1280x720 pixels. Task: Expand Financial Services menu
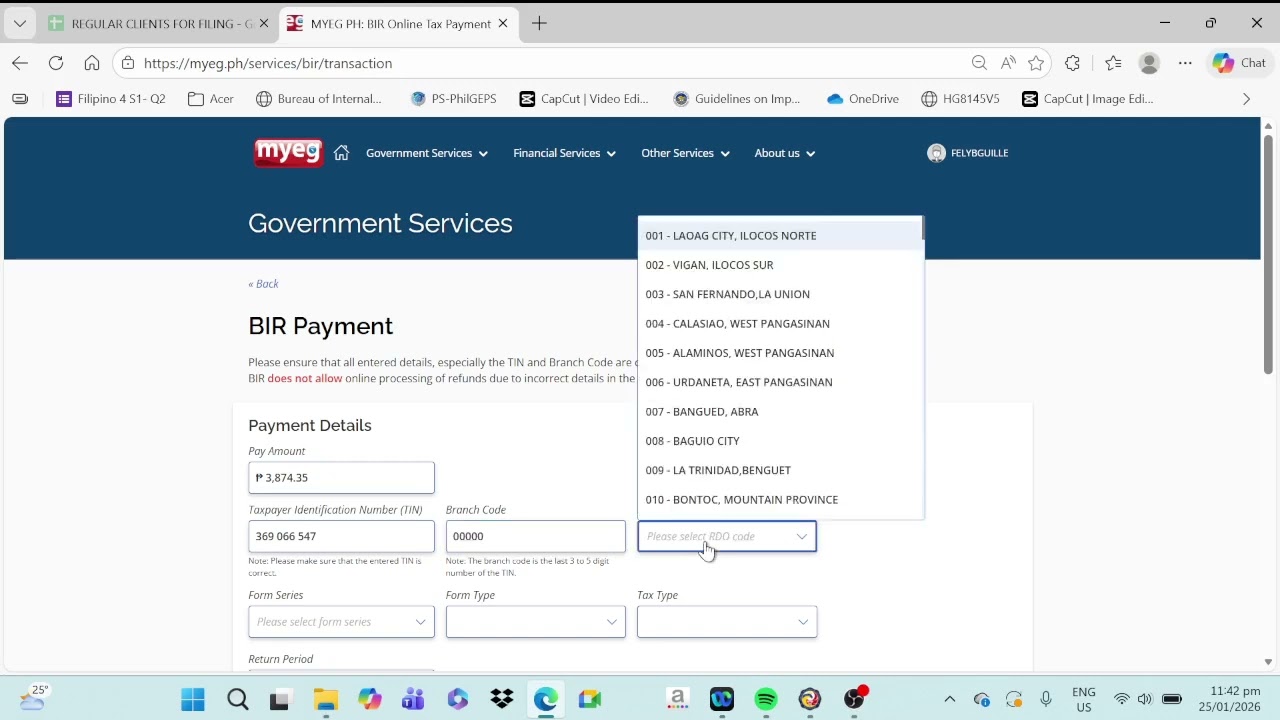[564, 153]
